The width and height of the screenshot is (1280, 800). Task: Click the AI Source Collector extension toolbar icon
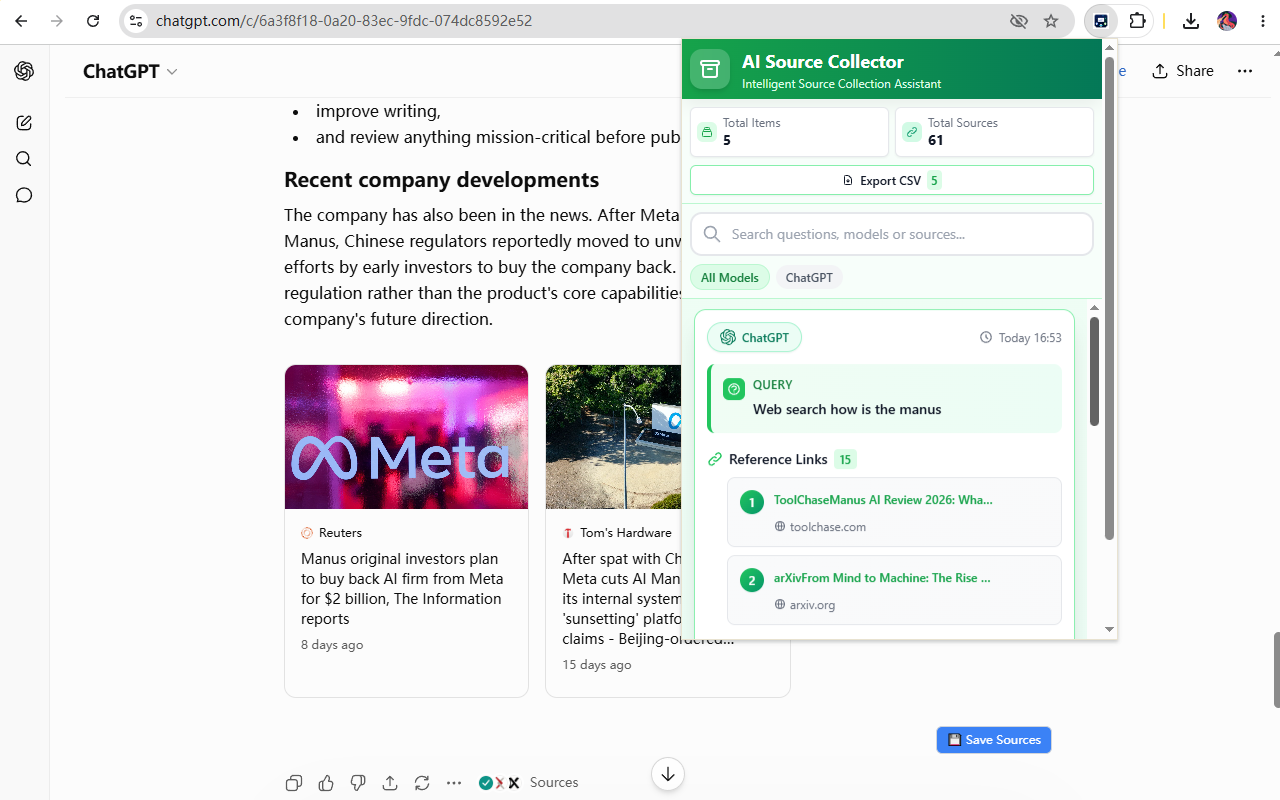(x=1101, y=21)
